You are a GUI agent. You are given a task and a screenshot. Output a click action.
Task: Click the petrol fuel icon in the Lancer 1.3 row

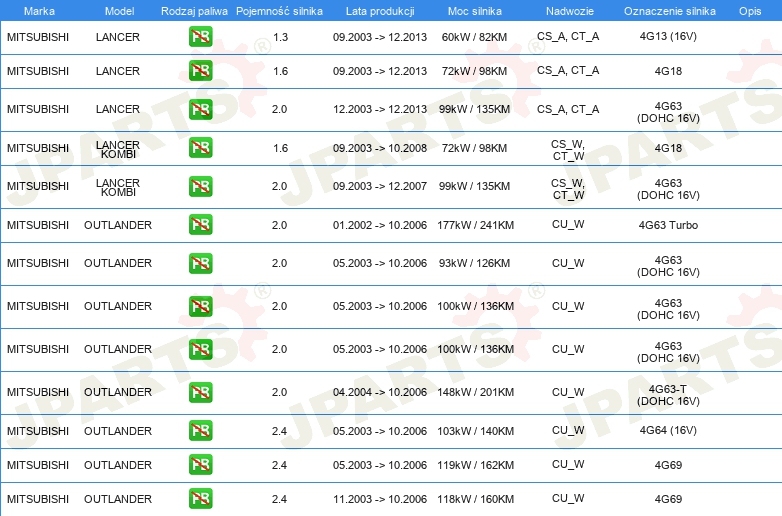pos(200,36)
